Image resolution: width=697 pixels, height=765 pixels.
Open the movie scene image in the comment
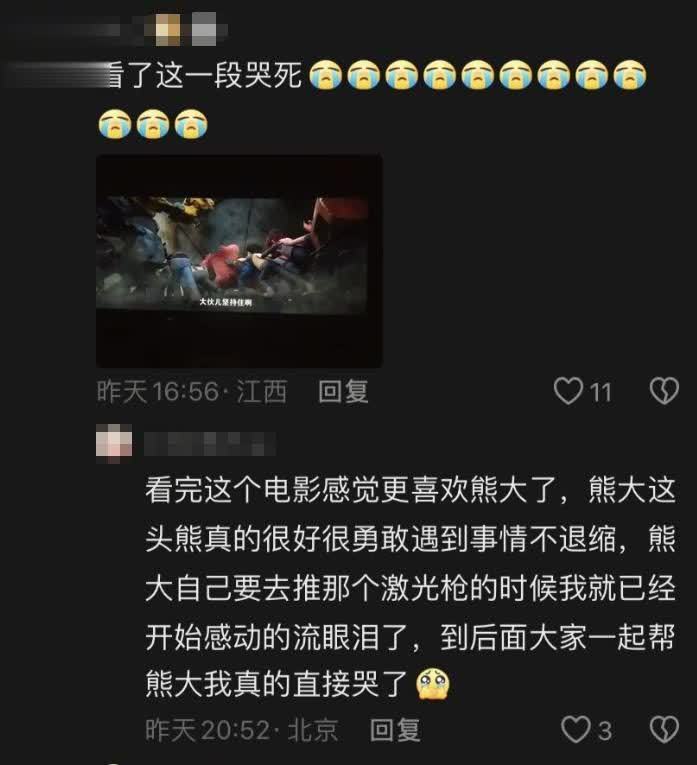239,261
